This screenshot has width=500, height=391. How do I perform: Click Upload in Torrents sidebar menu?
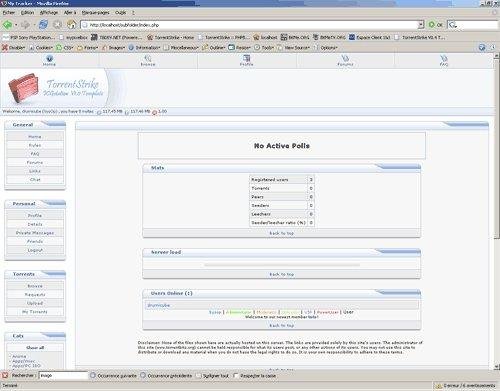[x=35, y=303]
